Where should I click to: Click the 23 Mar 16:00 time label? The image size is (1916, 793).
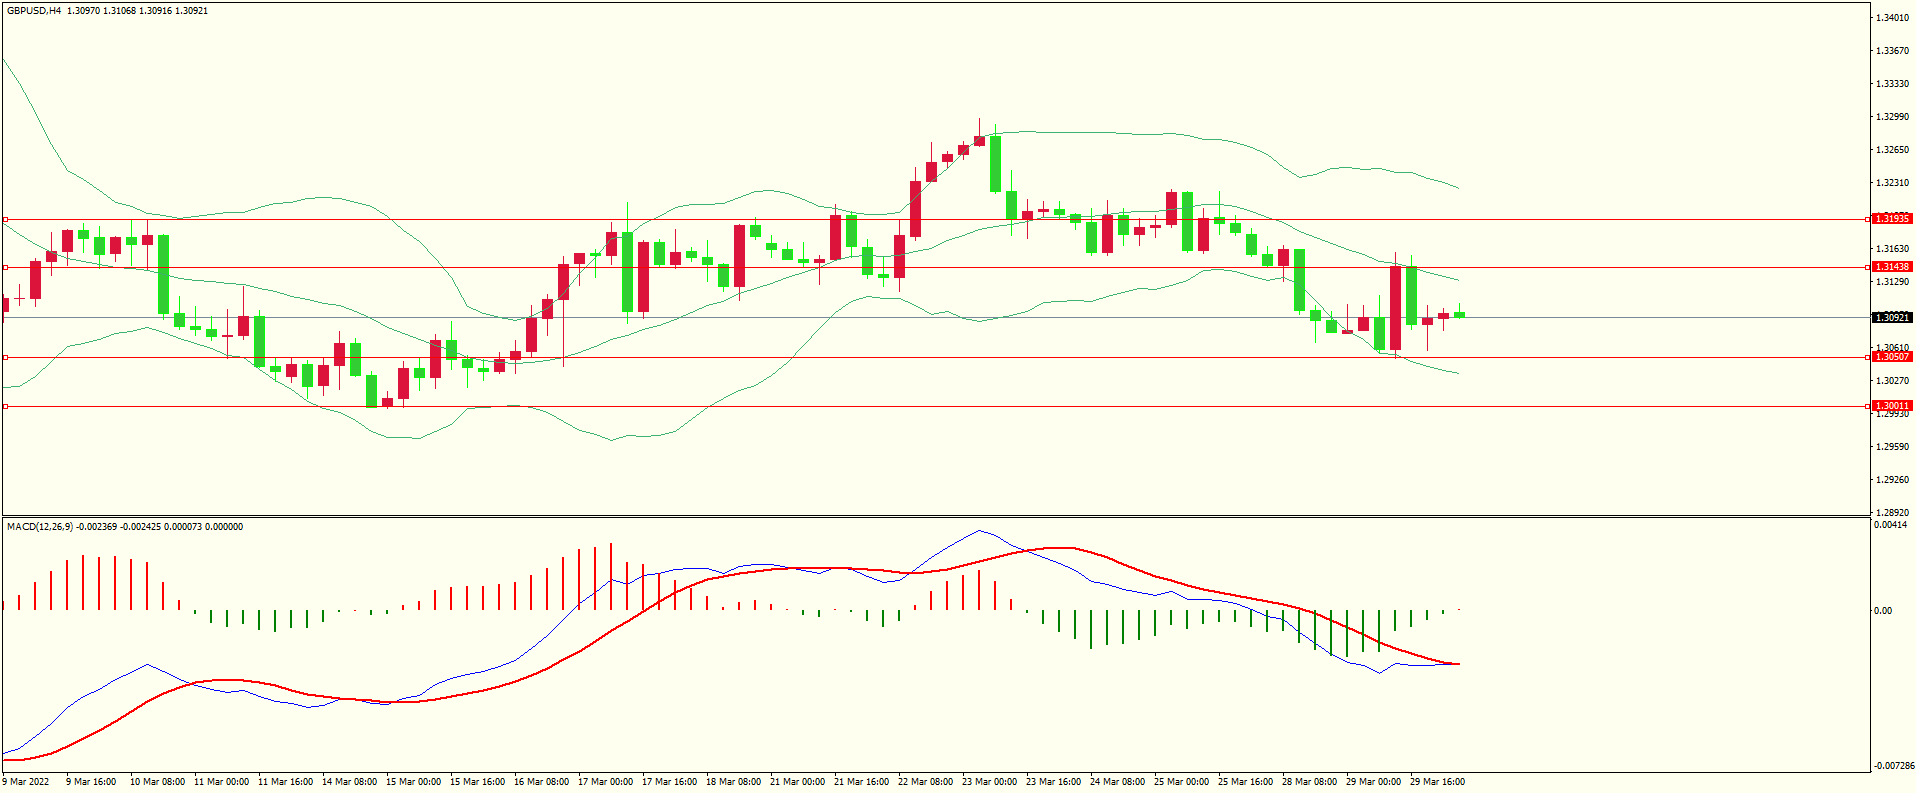click(1053, 782)
